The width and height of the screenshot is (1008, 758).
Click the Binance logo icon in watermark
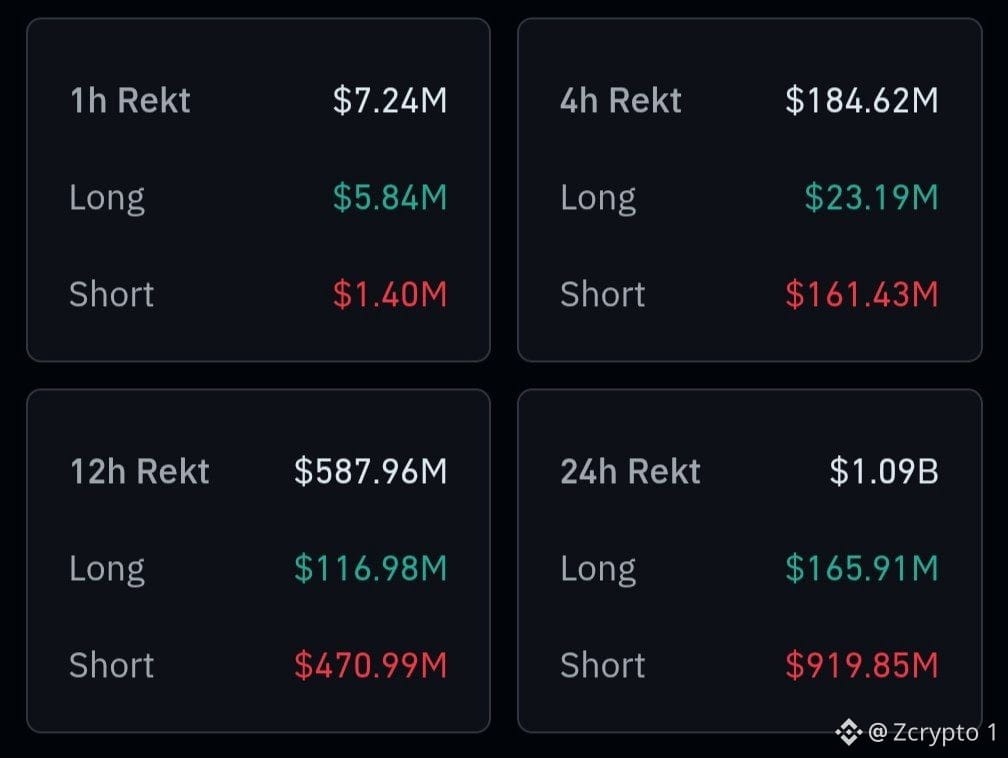(849, 732)
